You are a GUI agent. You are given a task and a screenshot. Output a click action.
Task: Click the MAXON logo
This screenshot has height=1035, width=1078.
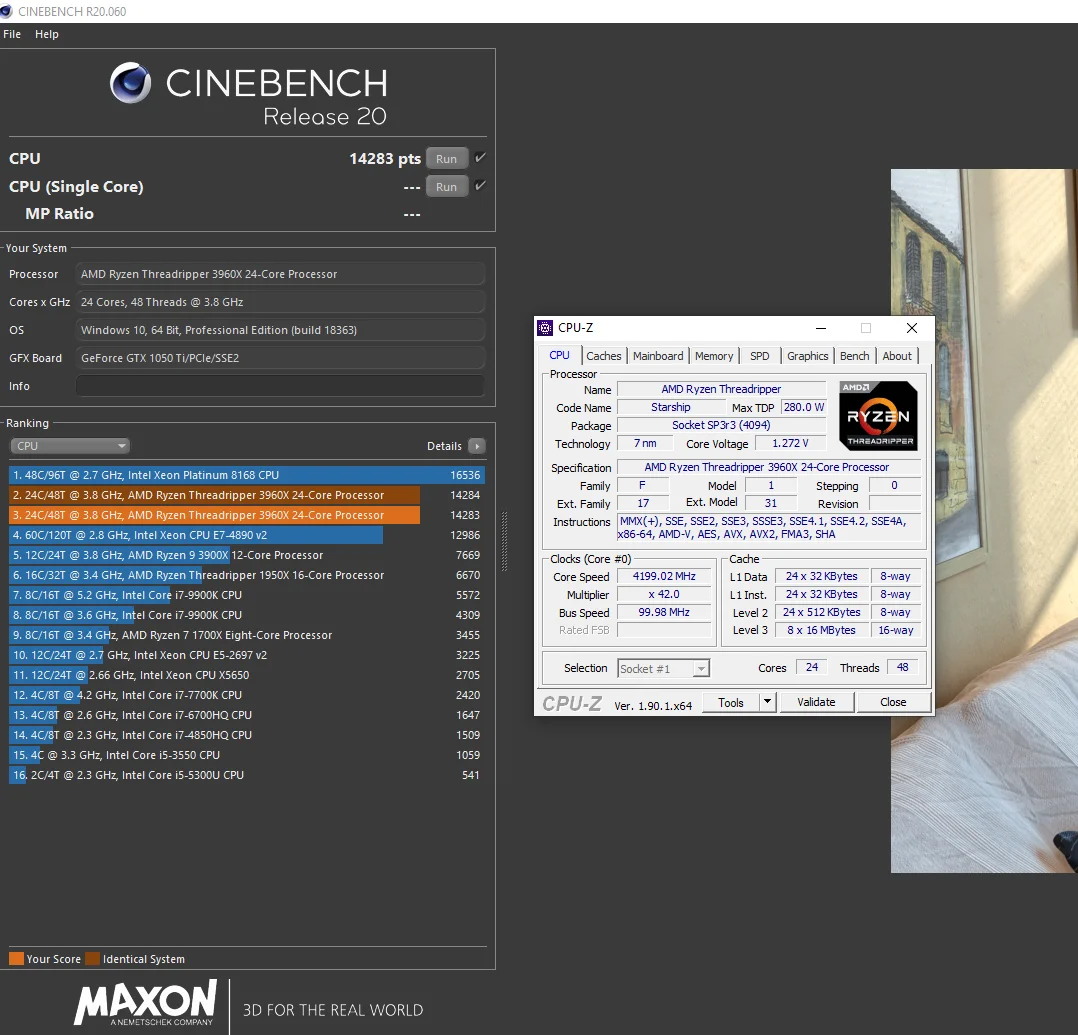[x=145, y=1003]
